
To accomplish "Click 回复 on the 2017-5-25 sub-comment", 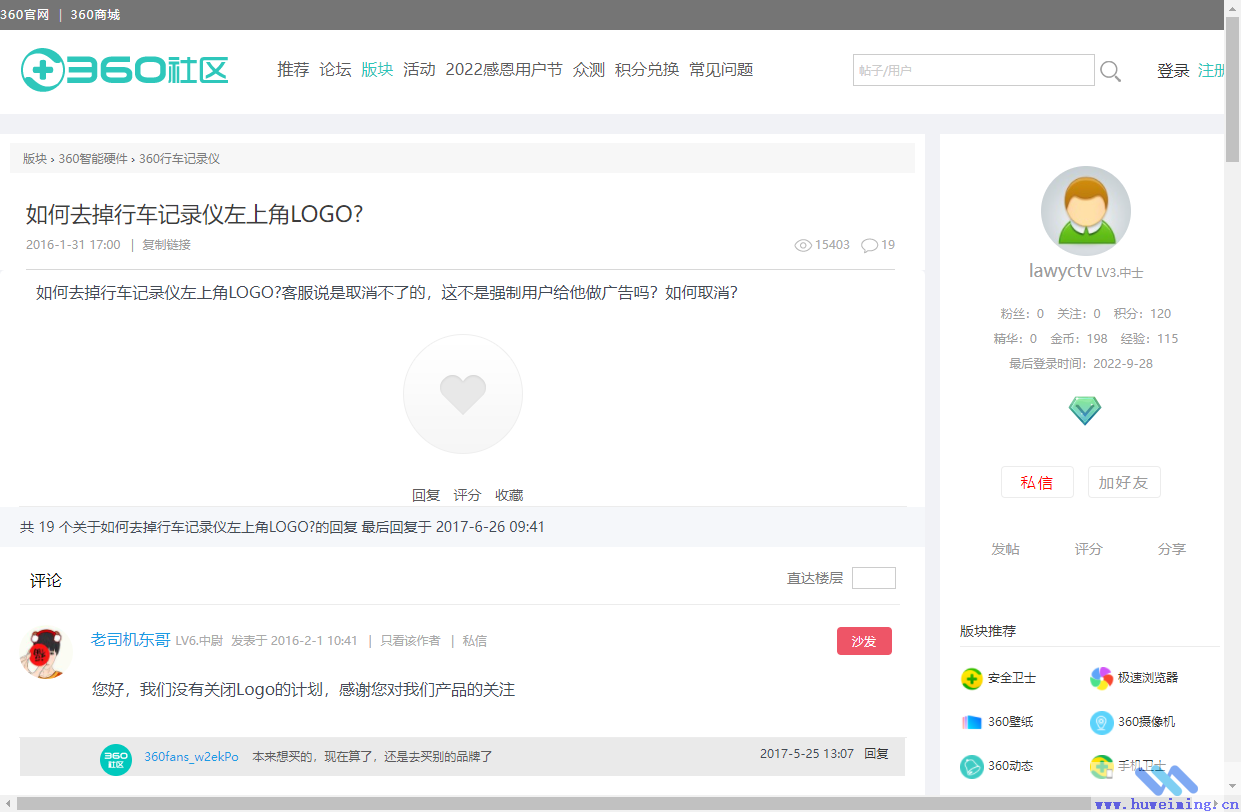I will [x=876, y=754].
